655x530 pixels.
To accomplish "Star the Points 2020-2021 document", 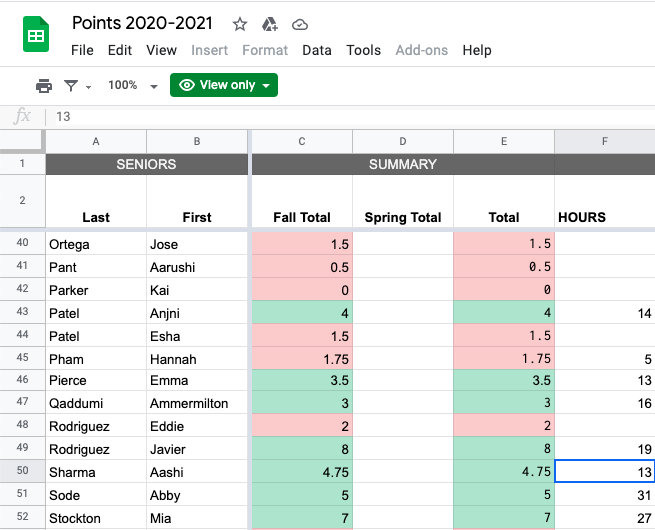I will point(240,24).
